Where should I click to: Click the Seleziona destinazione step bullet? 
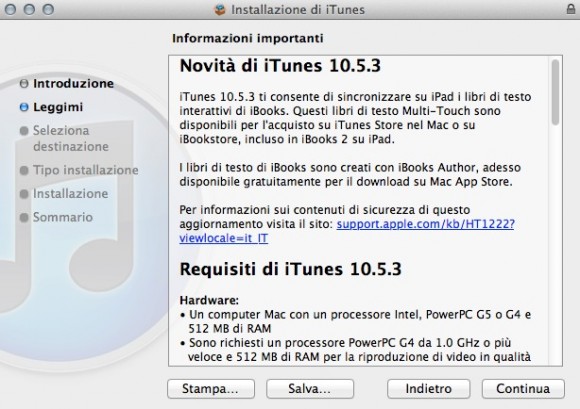point(24,131)
